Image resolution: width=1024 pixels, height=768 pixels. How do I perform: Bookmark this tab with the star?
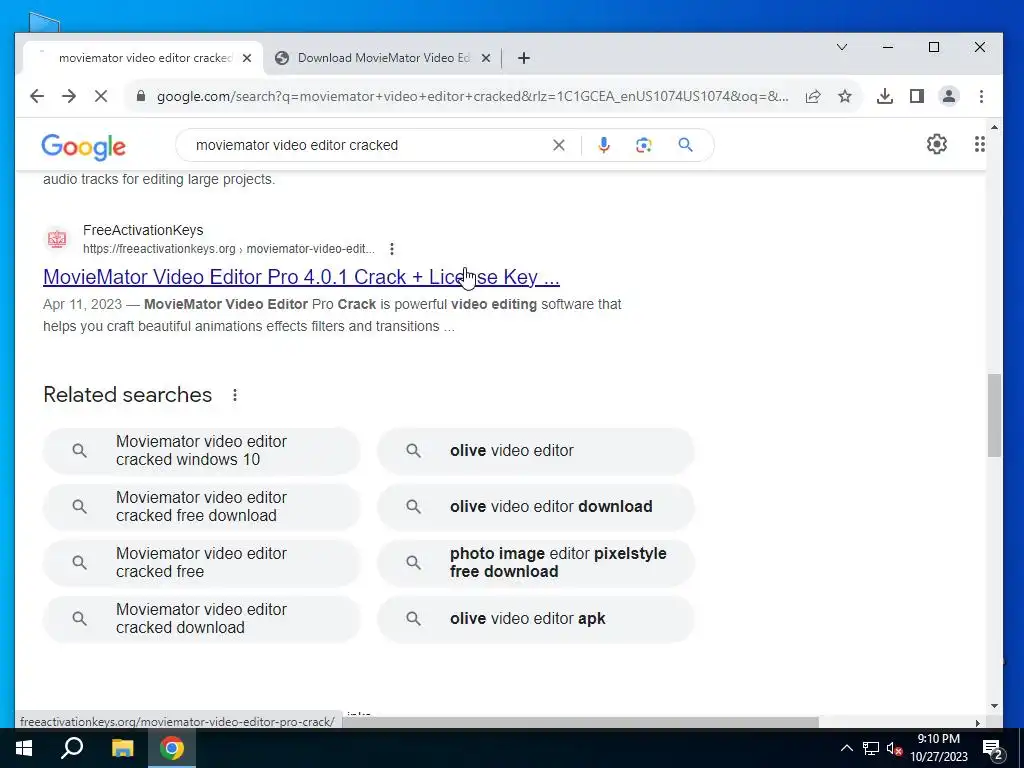pyautogui.click(x=845, y=97)
